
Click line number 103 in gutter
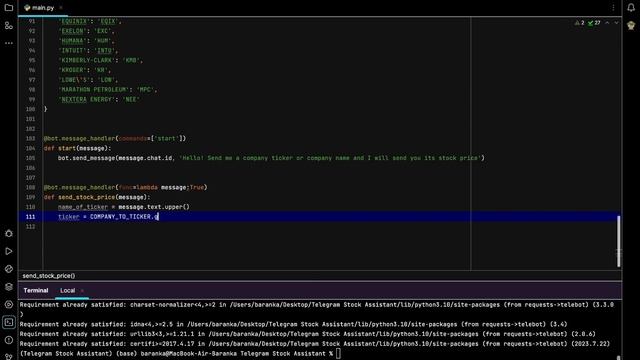click(31, 138)
